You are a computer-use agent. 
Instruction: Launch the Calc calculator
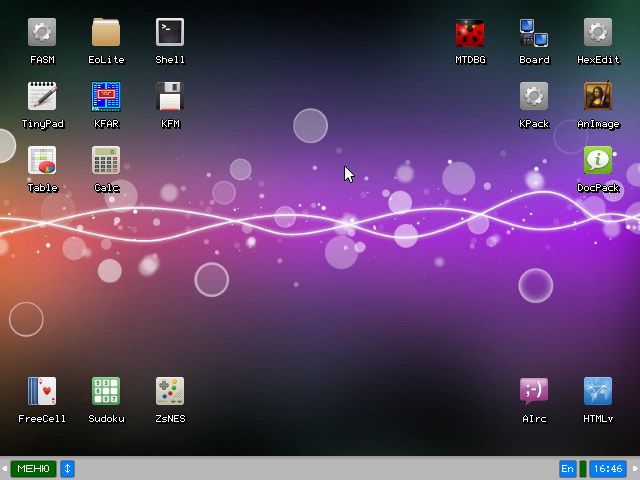pos(106,161)
